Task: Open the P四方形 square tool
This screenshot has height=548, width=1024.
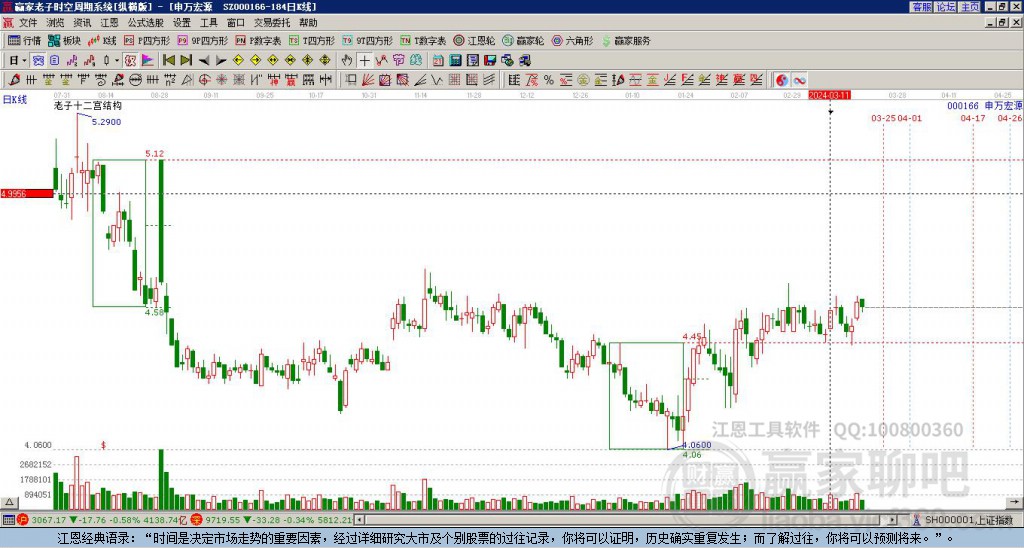Action: [147, 40]
